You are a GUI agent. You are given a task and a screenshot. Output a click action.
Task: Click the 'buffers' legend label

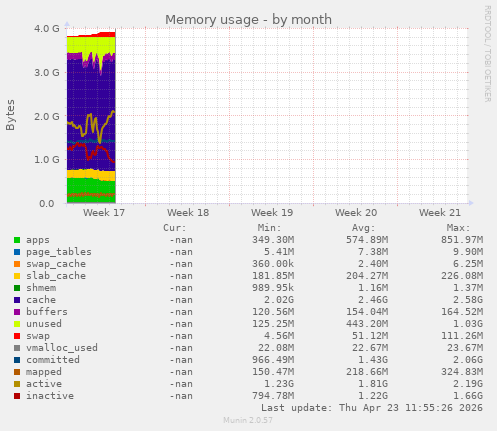47,312
